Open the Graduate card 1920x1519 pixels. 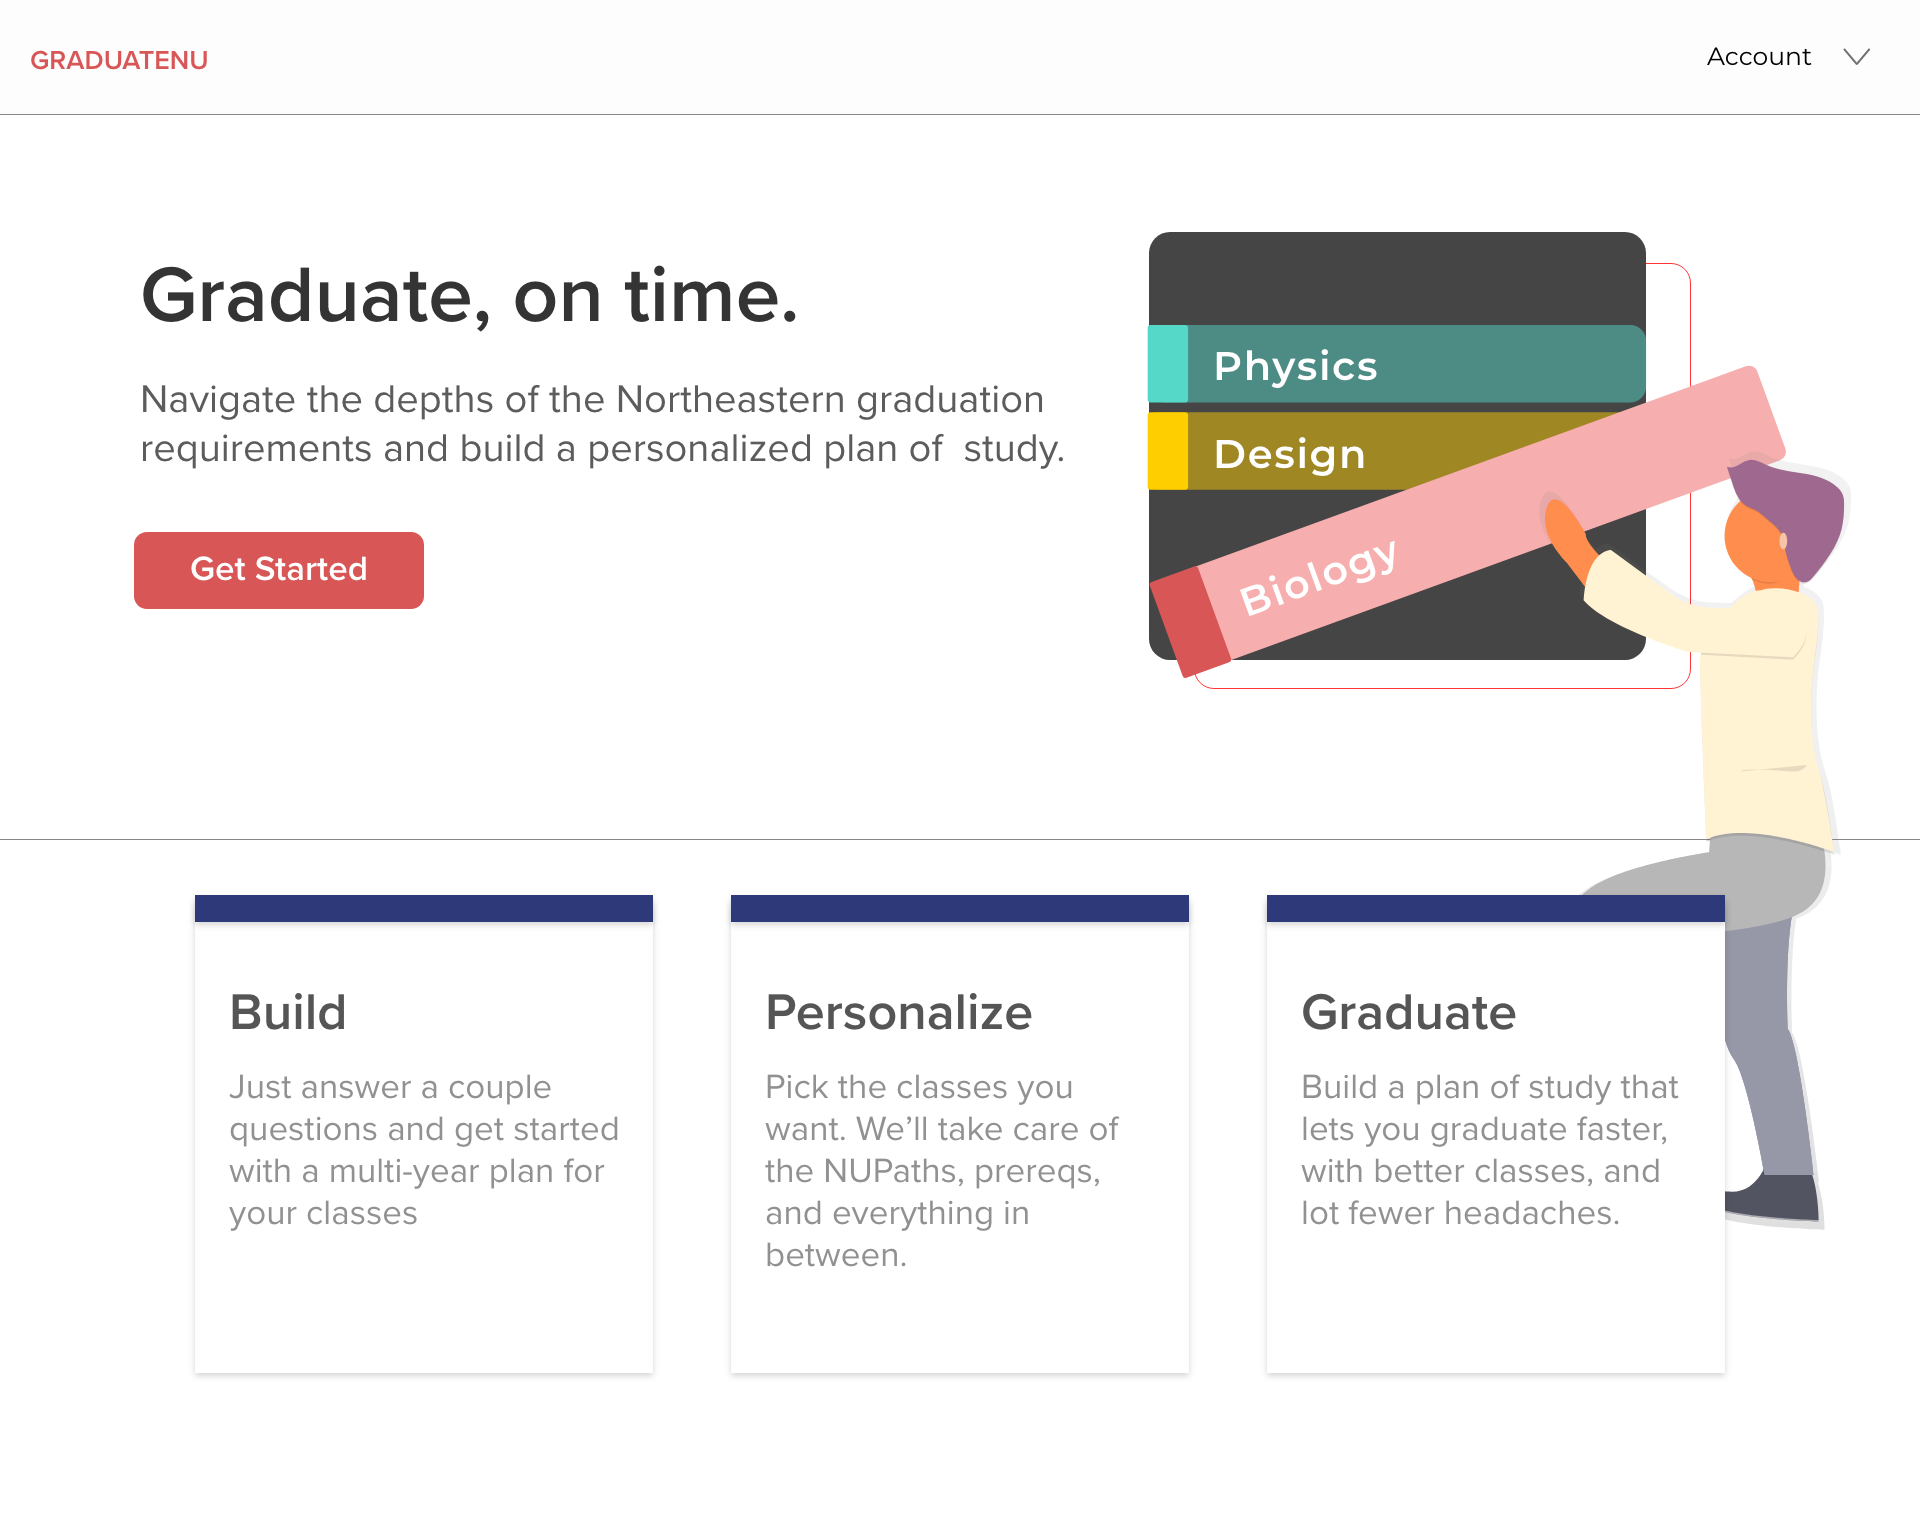point(1496,1134)
